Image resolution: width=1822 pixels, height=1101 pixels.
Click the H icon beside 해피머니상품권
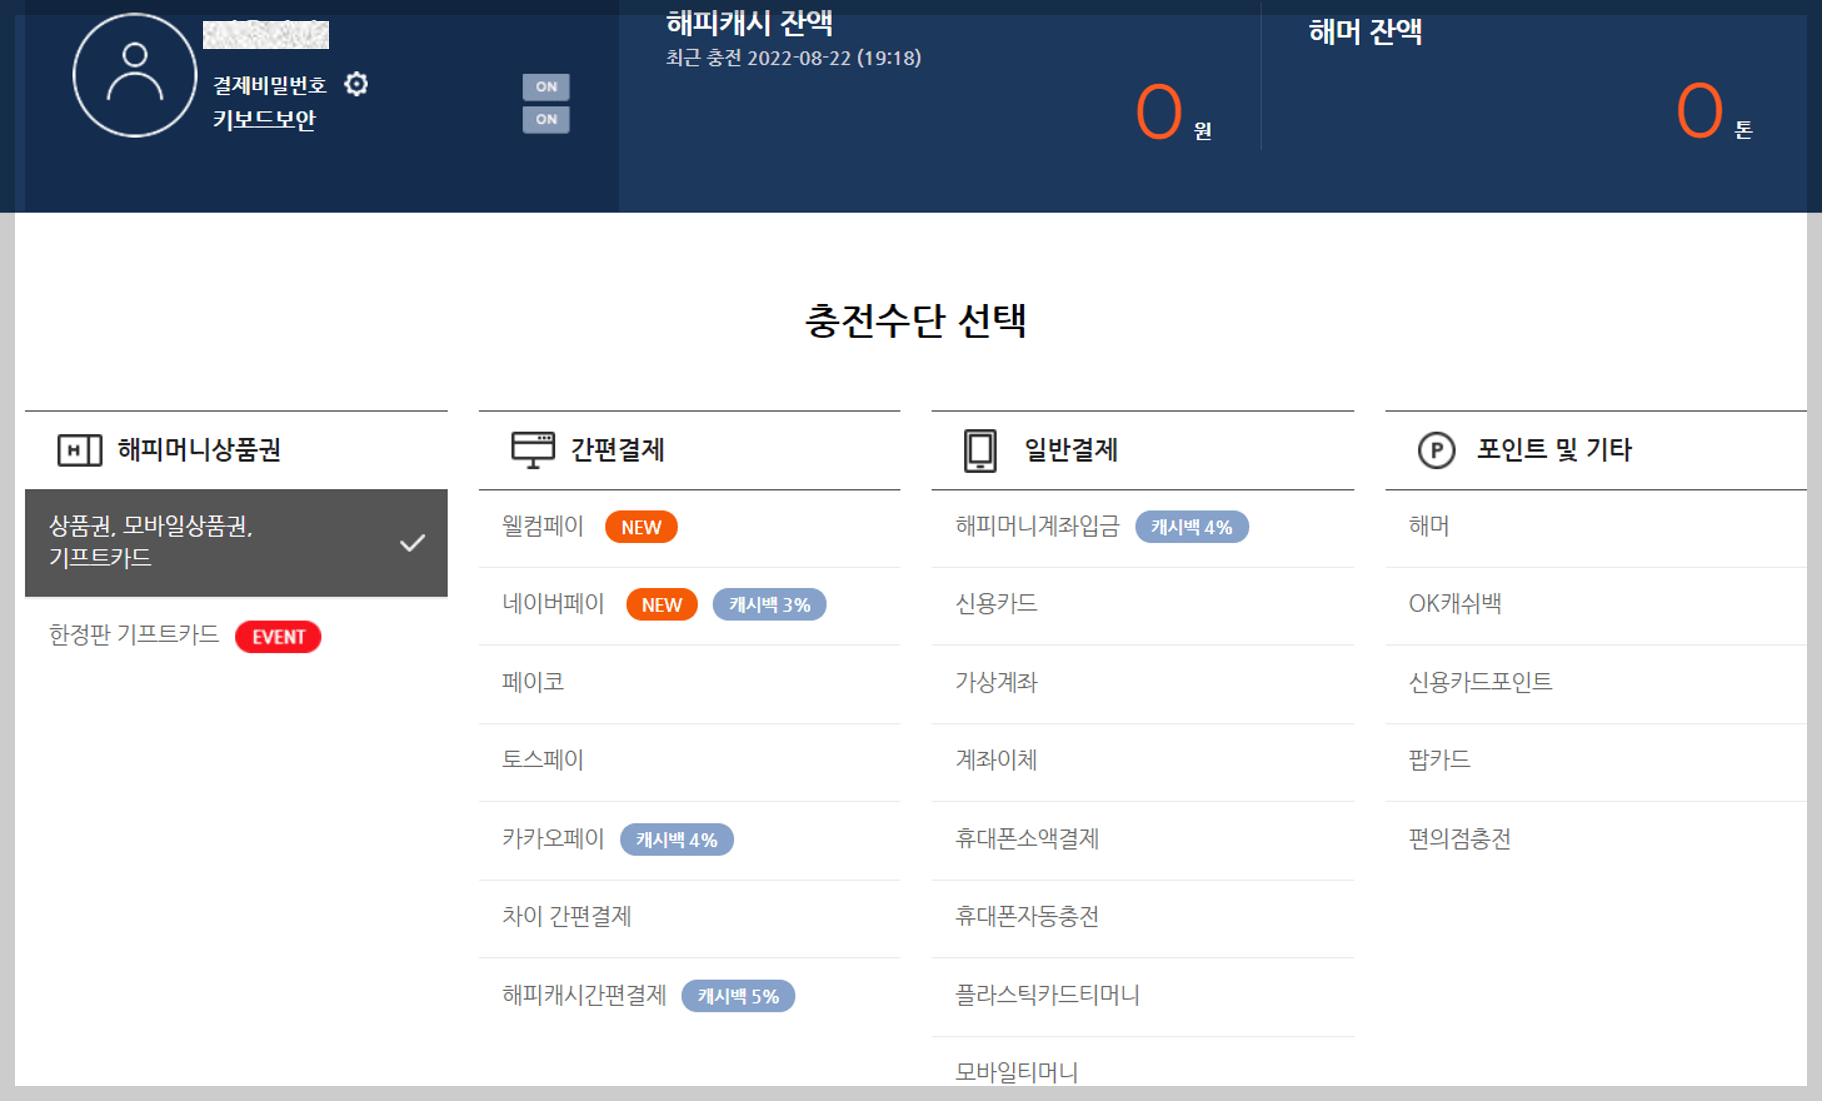point(79,450)
